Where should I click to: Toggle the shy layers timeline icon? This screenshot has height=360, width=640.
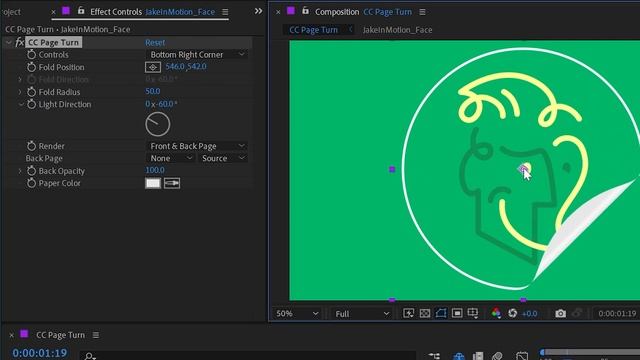coord(459,356)
